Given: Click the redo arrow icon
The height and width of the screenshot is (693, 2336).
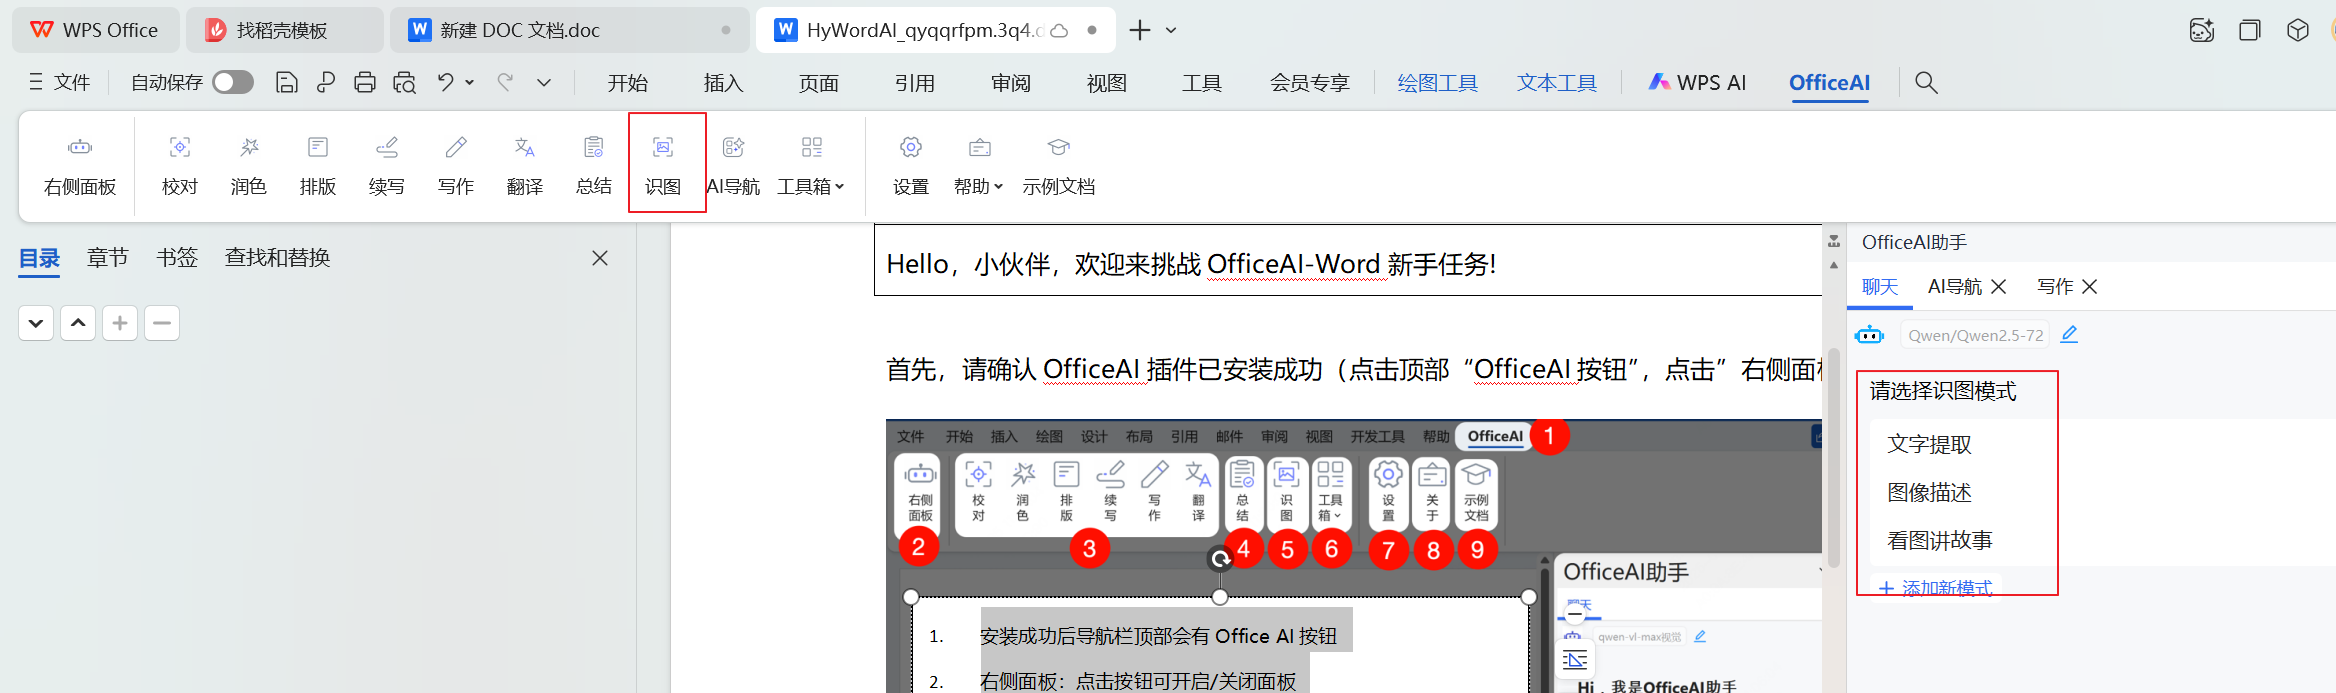Looking at the screenshot, I should pyautogui.click(x=505, y=82).
